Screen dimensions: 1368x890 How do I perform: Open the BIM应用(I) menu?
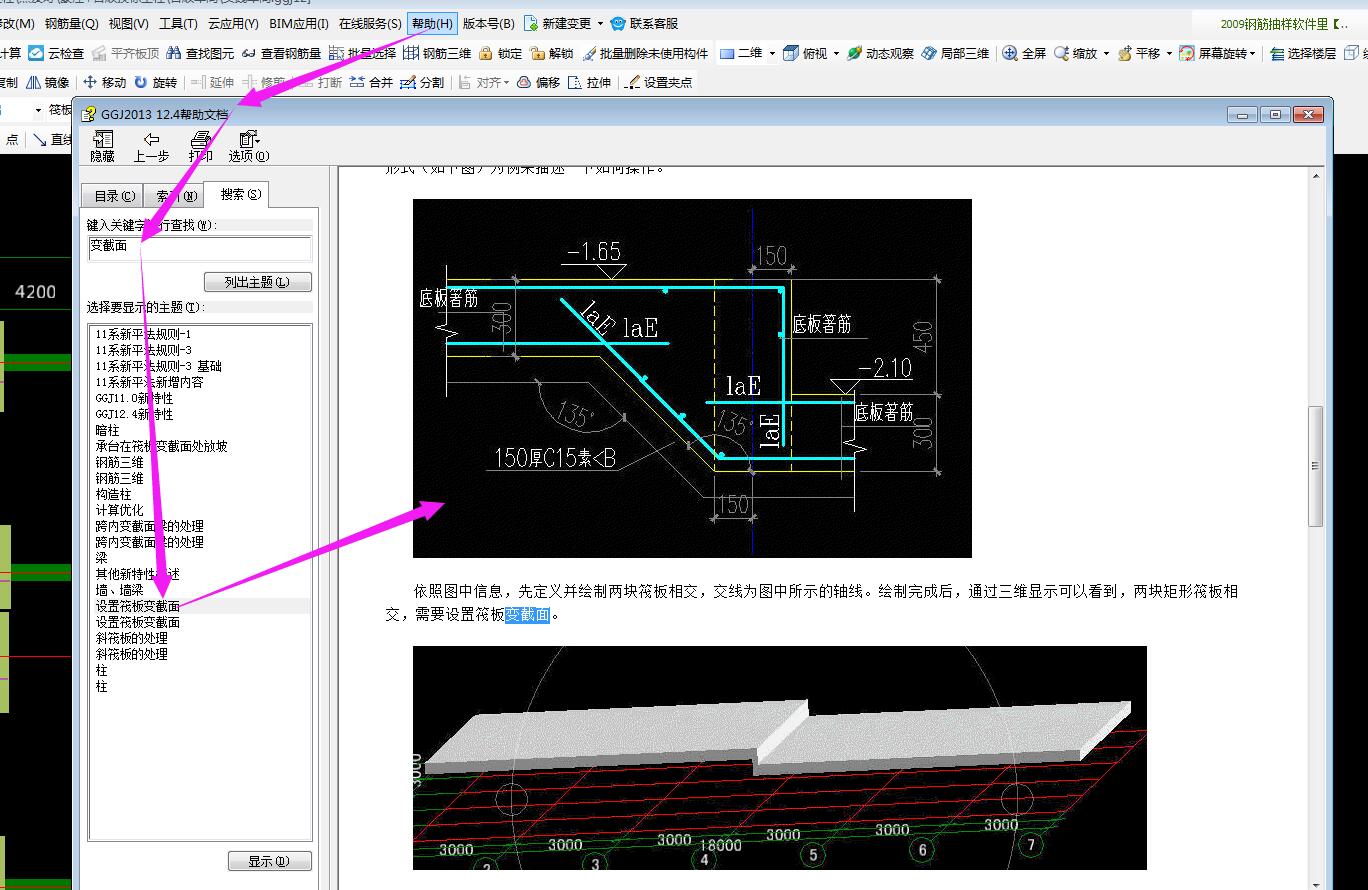[x=298, y=24]
